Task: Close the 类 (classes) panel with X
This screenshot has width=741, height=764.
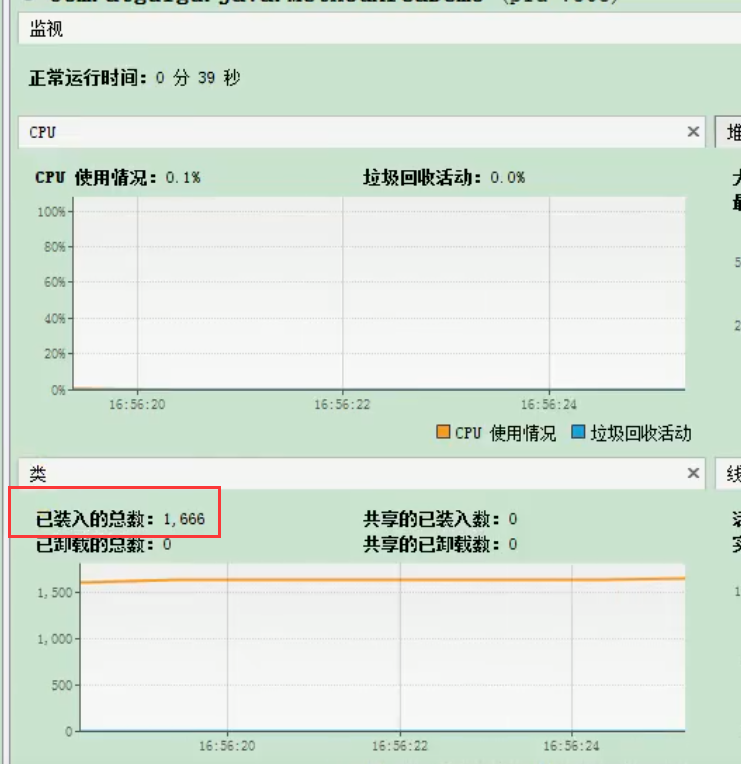Action: (693, 473)
